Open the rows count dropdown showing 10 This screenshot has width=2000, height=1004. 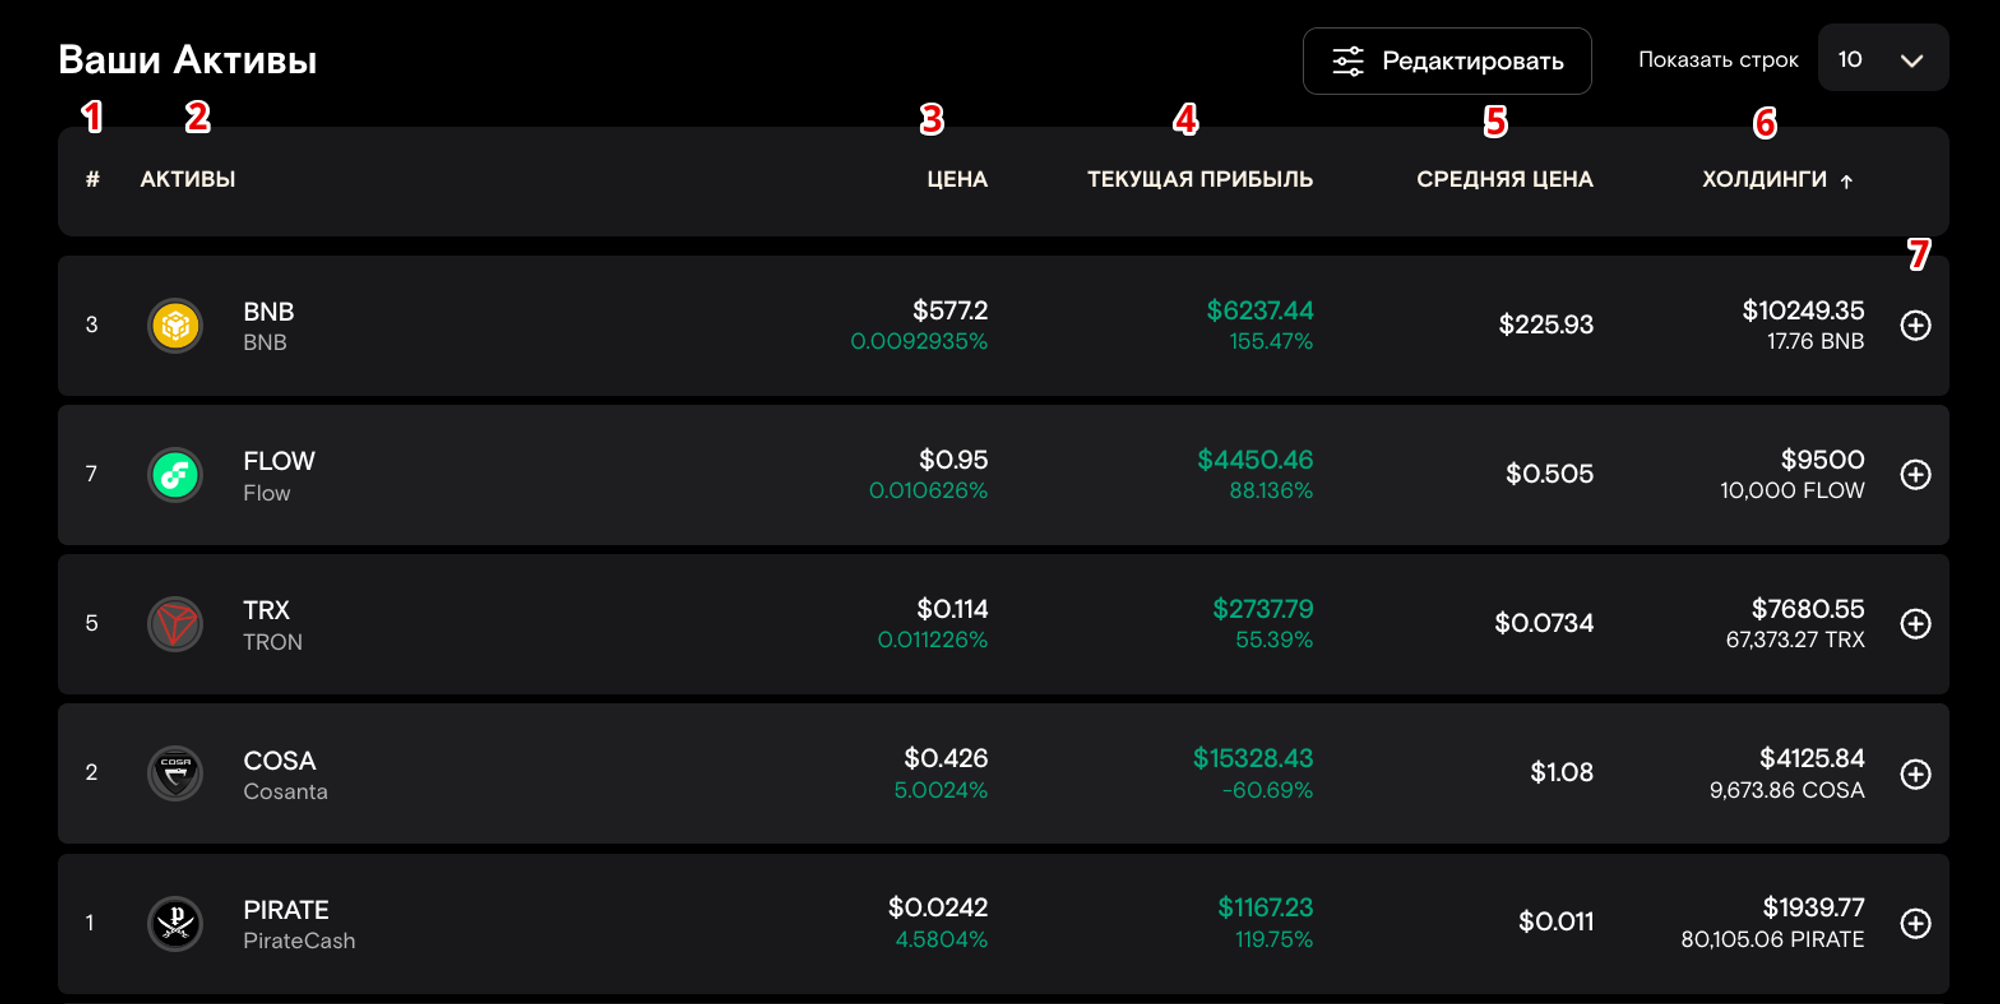point(1882,59)
